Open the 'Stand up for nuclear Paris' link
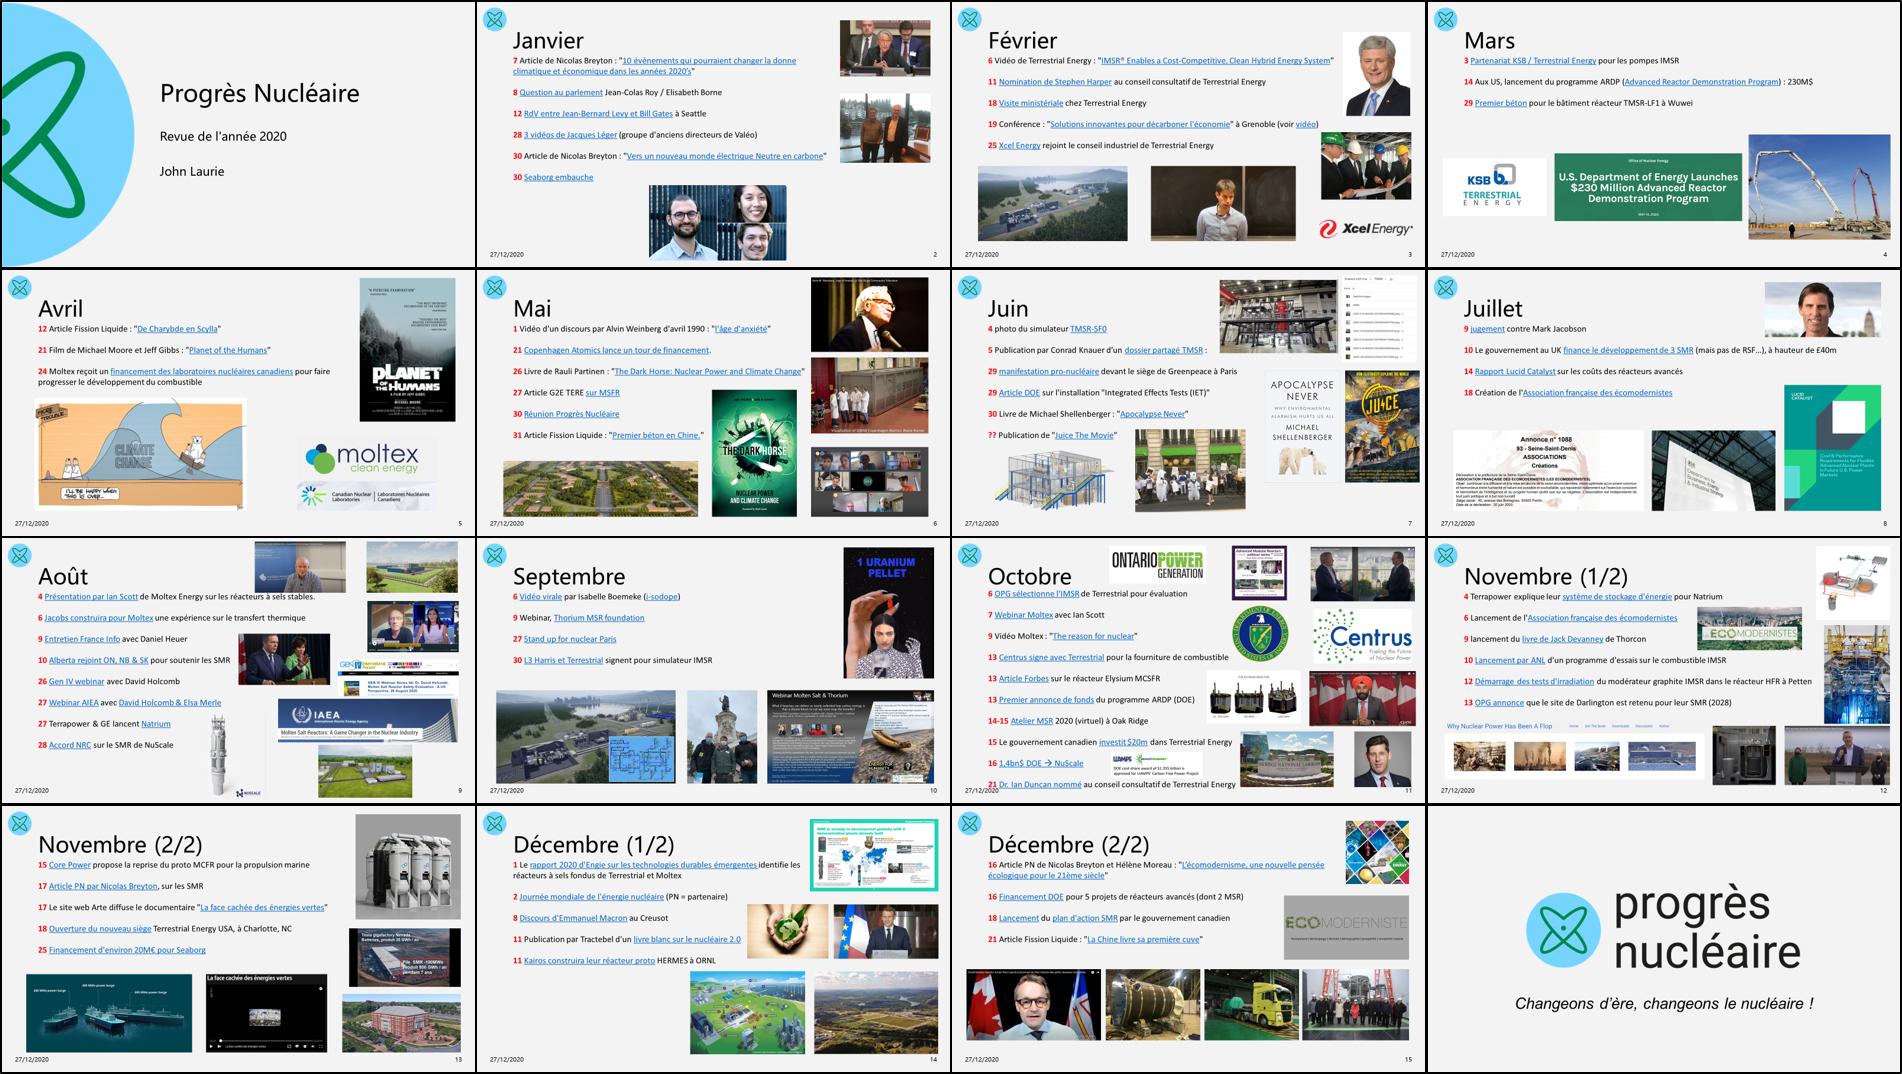 570,639
